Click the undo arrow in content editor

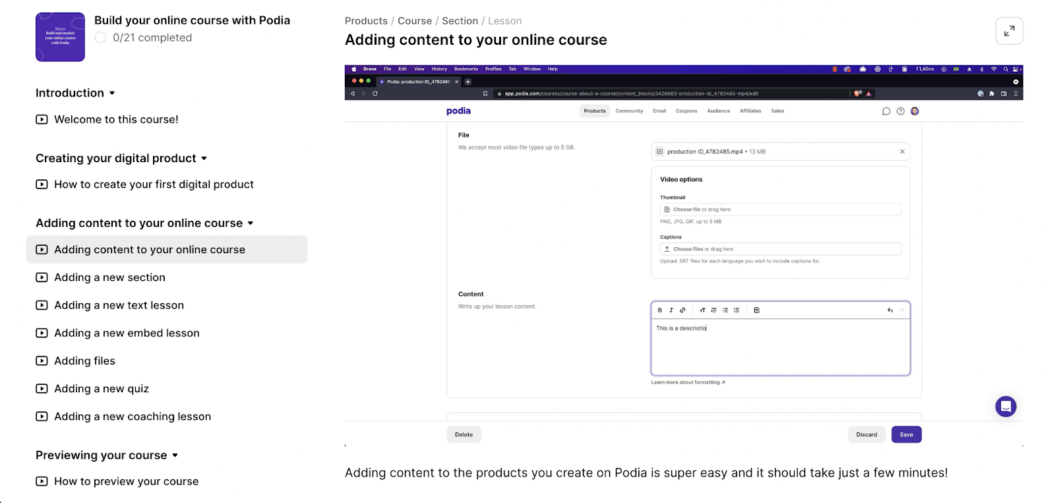pyautogui.click(x=890, y=310)
